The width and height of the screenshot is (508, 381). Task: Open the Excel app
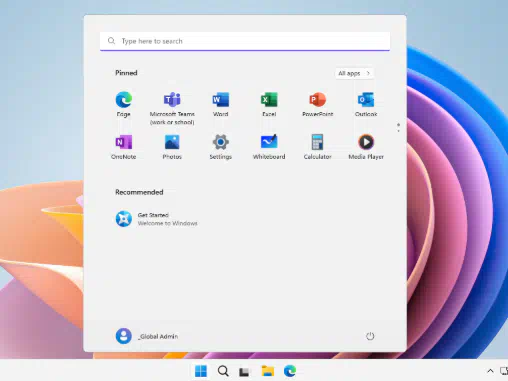(269, 104)
